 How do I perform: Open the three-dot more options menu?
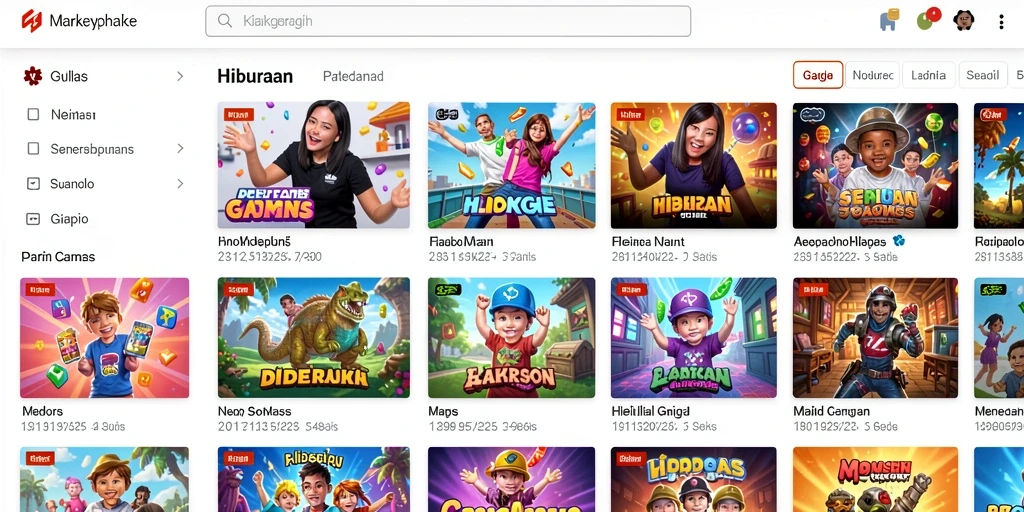pos(1001,22)
